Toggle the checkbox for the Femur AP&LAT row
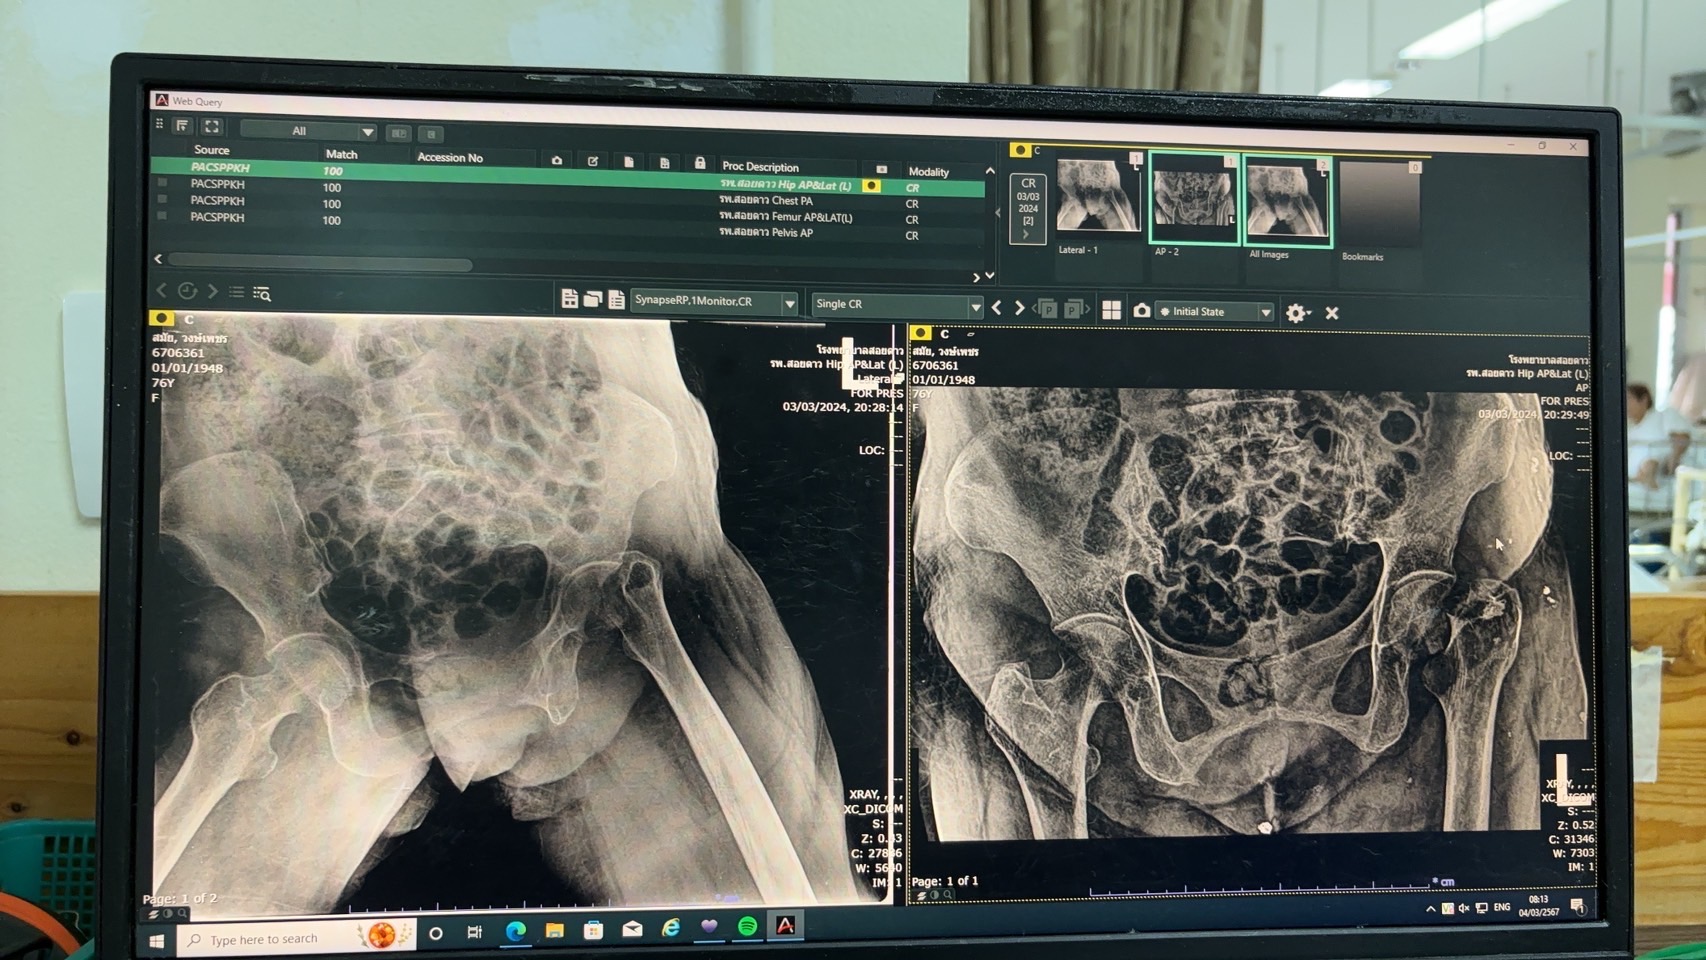1706x960 pixels. pos(162,200)
